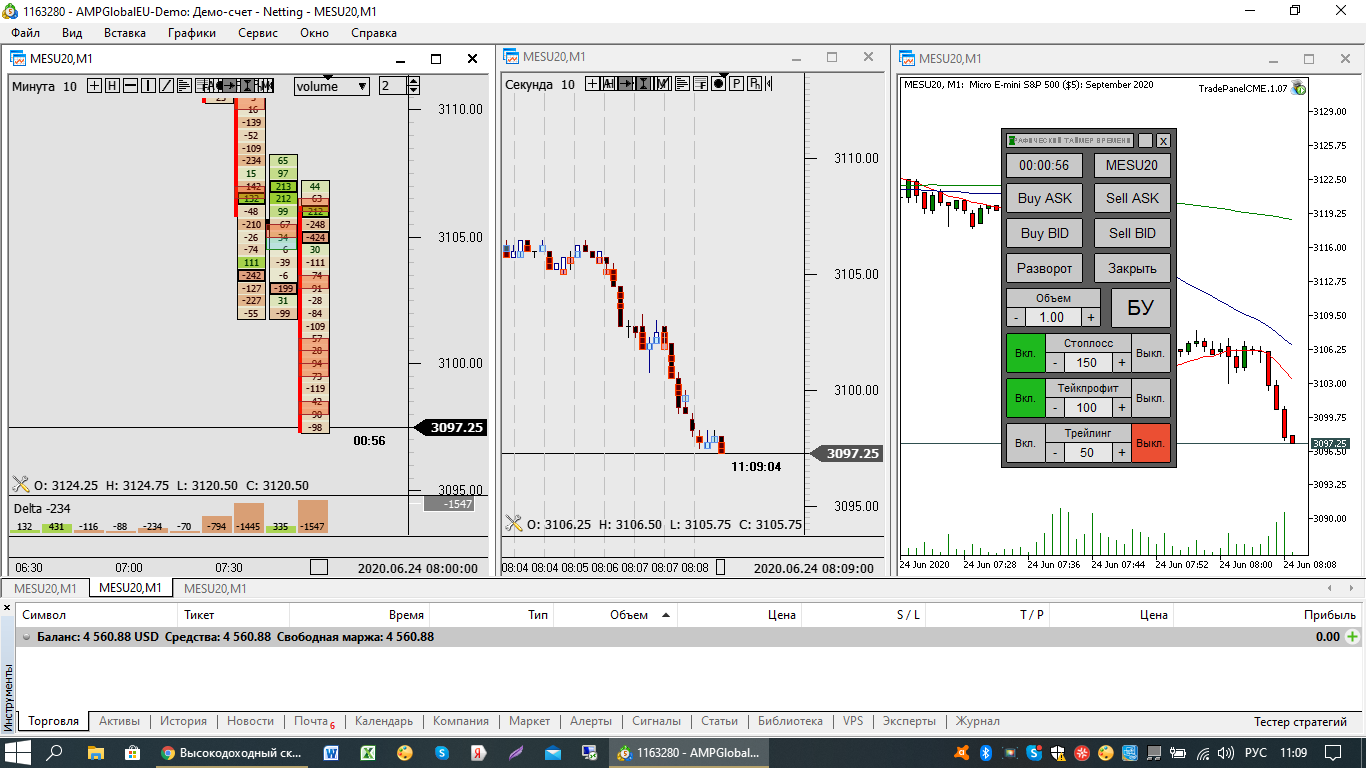Open Windows Search magnifier on the taskbar
The image size is (1366, 768).
pos(55,752)
